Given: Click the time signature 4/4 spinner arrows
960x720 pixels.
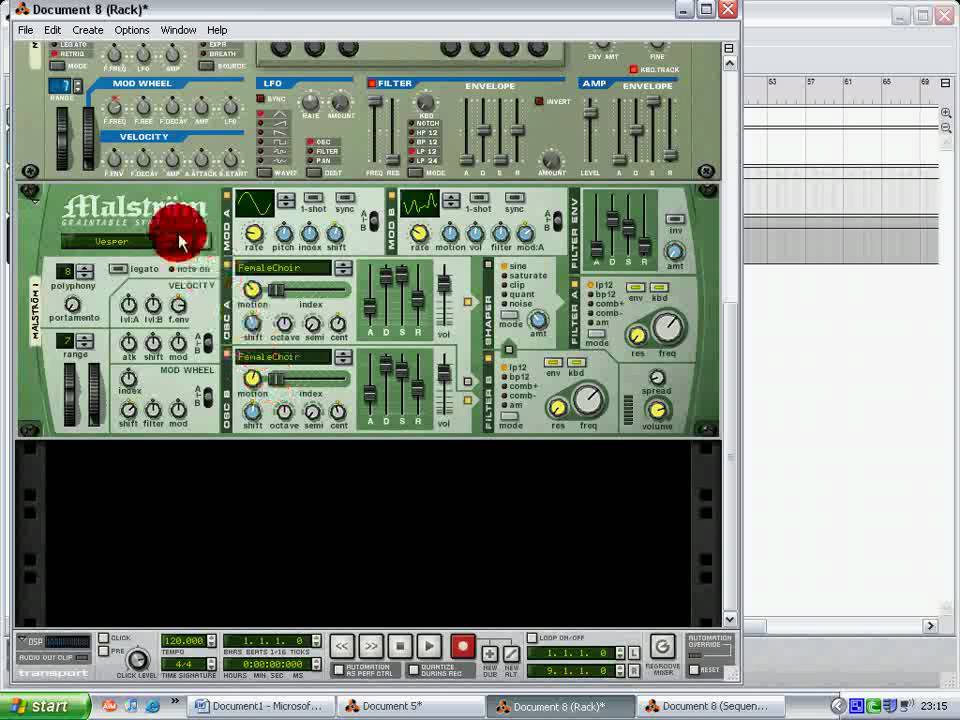Looking at the screenshot, I should (x=211, y=664).
